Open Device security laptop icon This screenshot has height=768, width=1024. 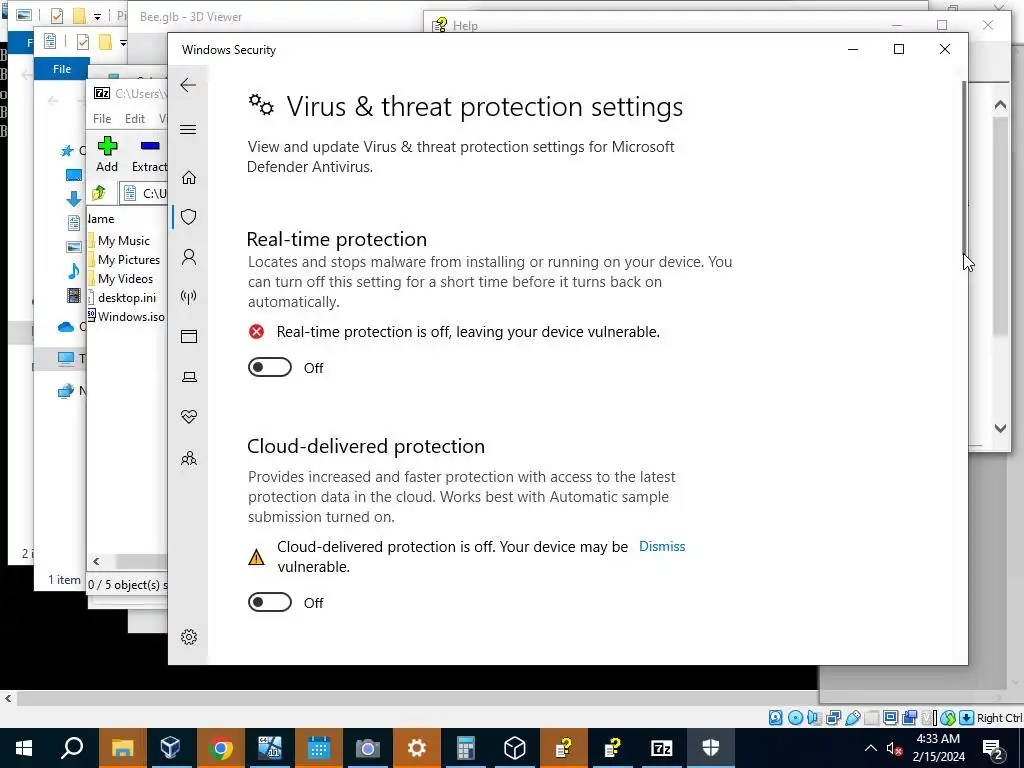click(x=189, y=377)
